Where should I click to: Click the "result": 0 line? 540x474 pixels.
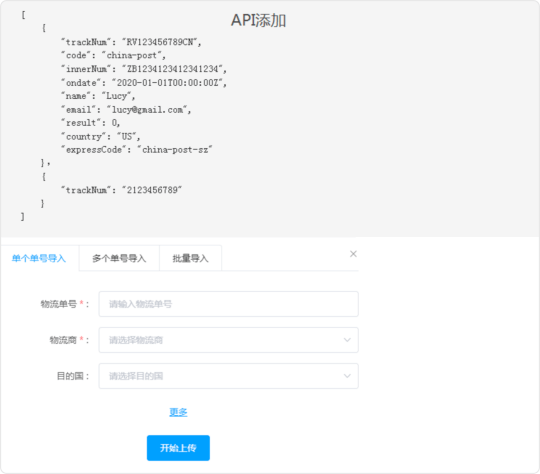pos(91,123)
